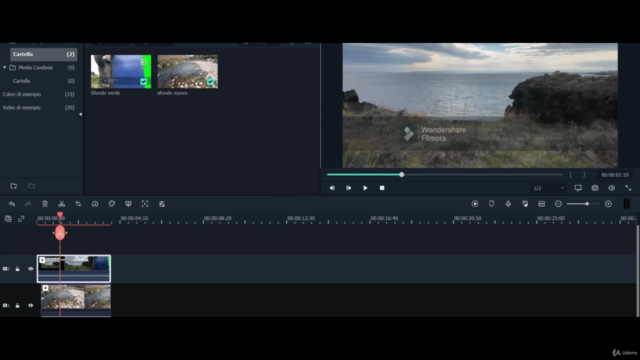Click the preview progress scrubber handle

402,175
